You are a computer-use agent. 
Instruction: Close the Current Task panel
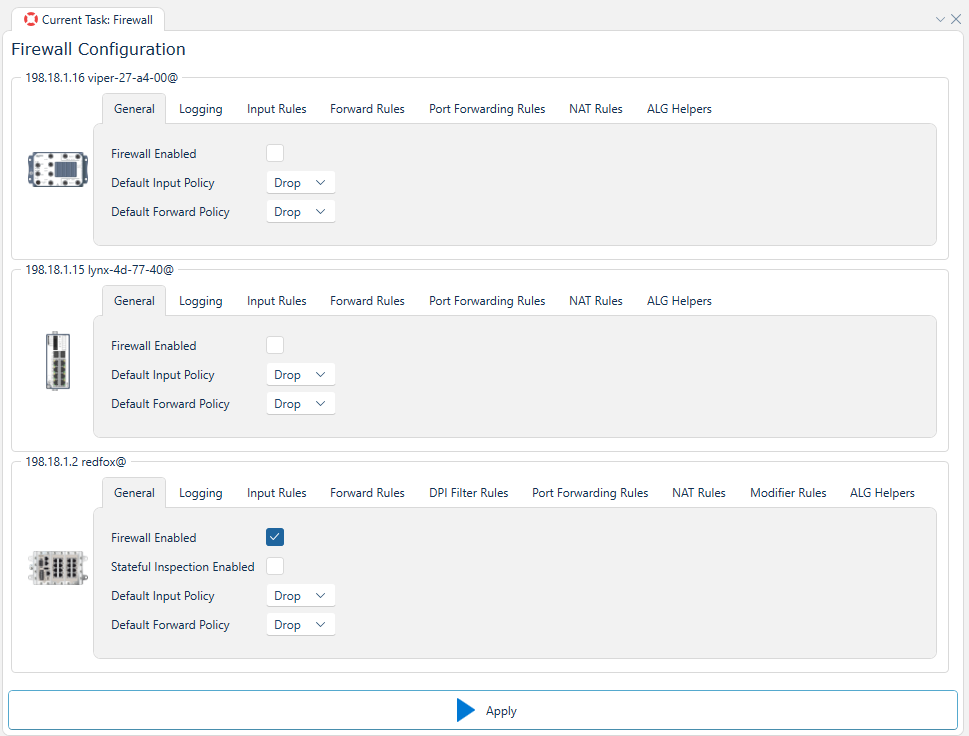956,19
